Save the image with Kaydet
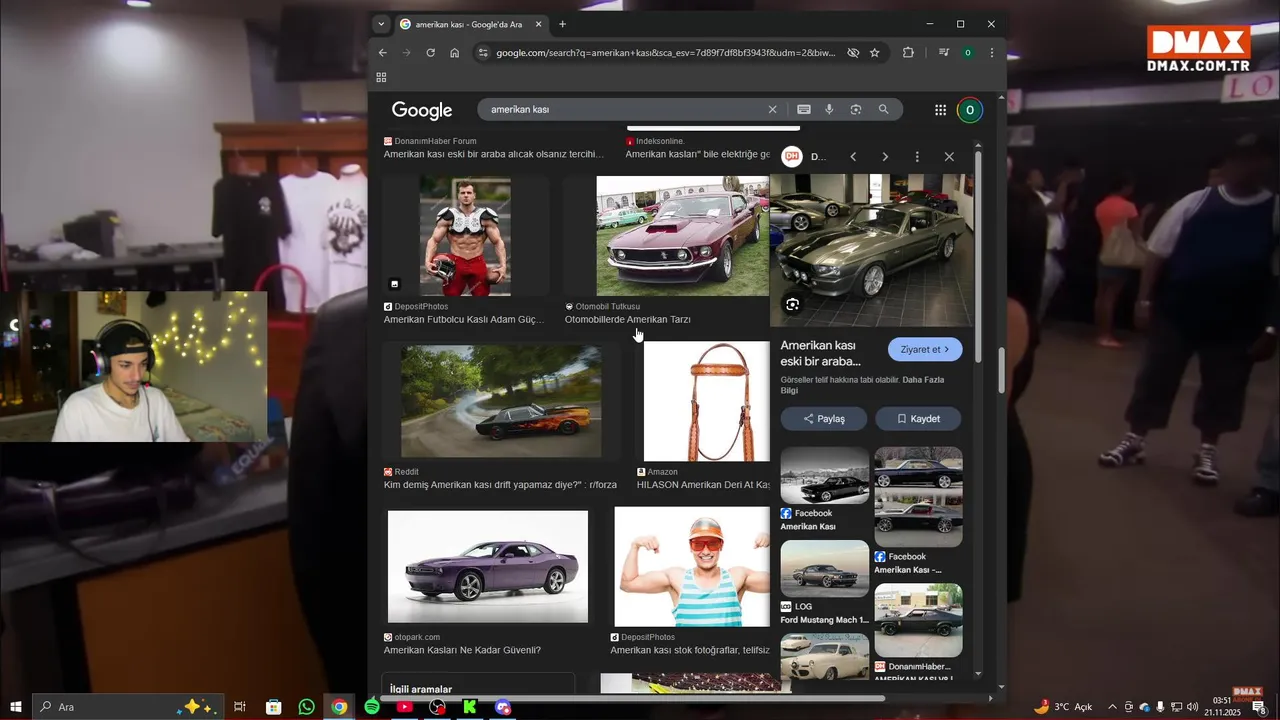 point(918,419)
